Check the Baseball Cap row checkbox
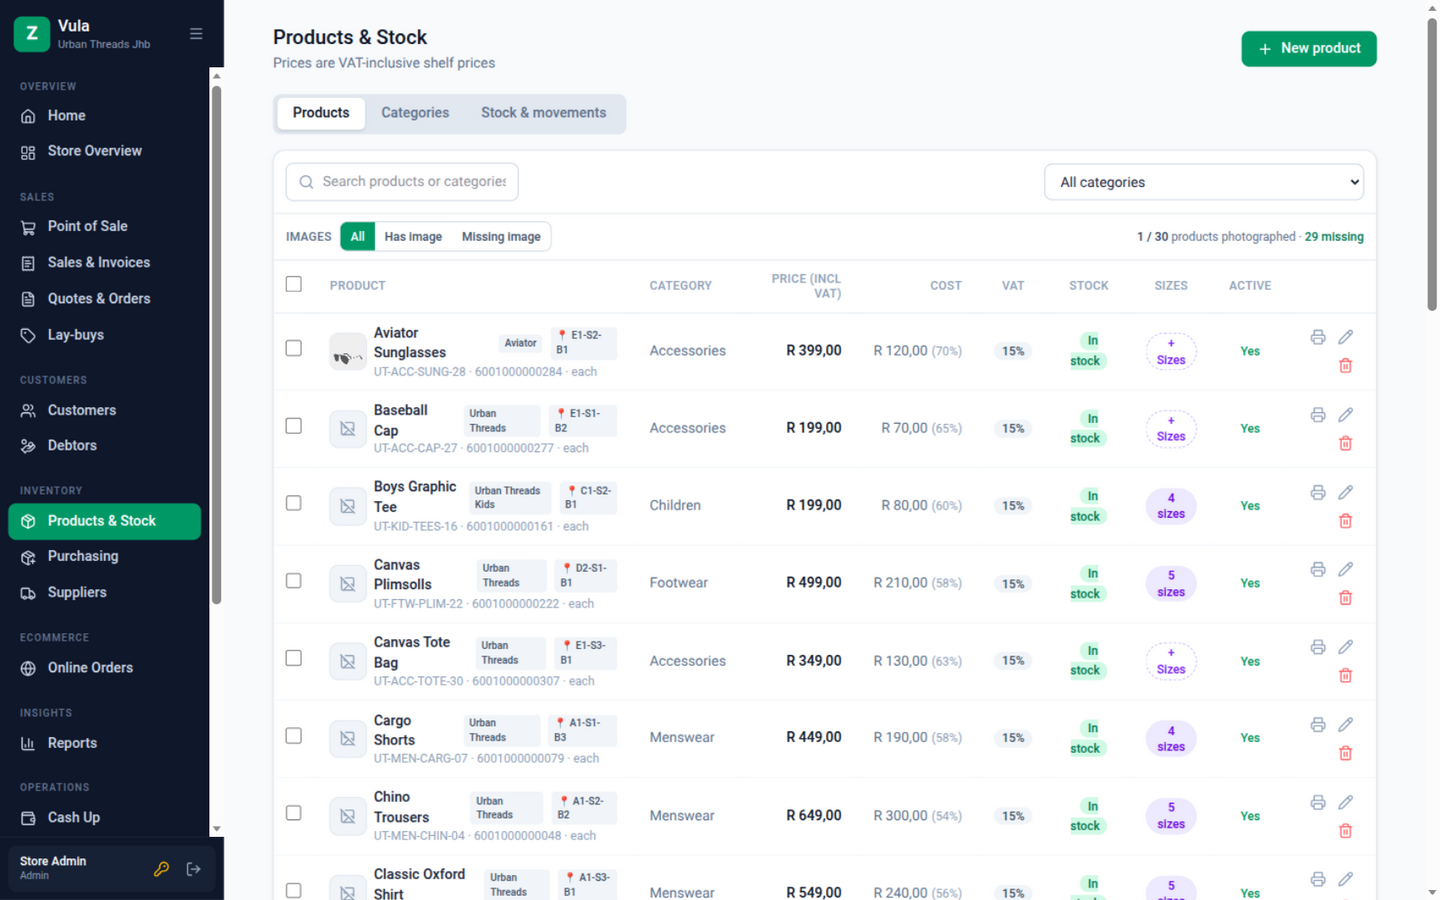The image size is (1440, 900). 293,426
